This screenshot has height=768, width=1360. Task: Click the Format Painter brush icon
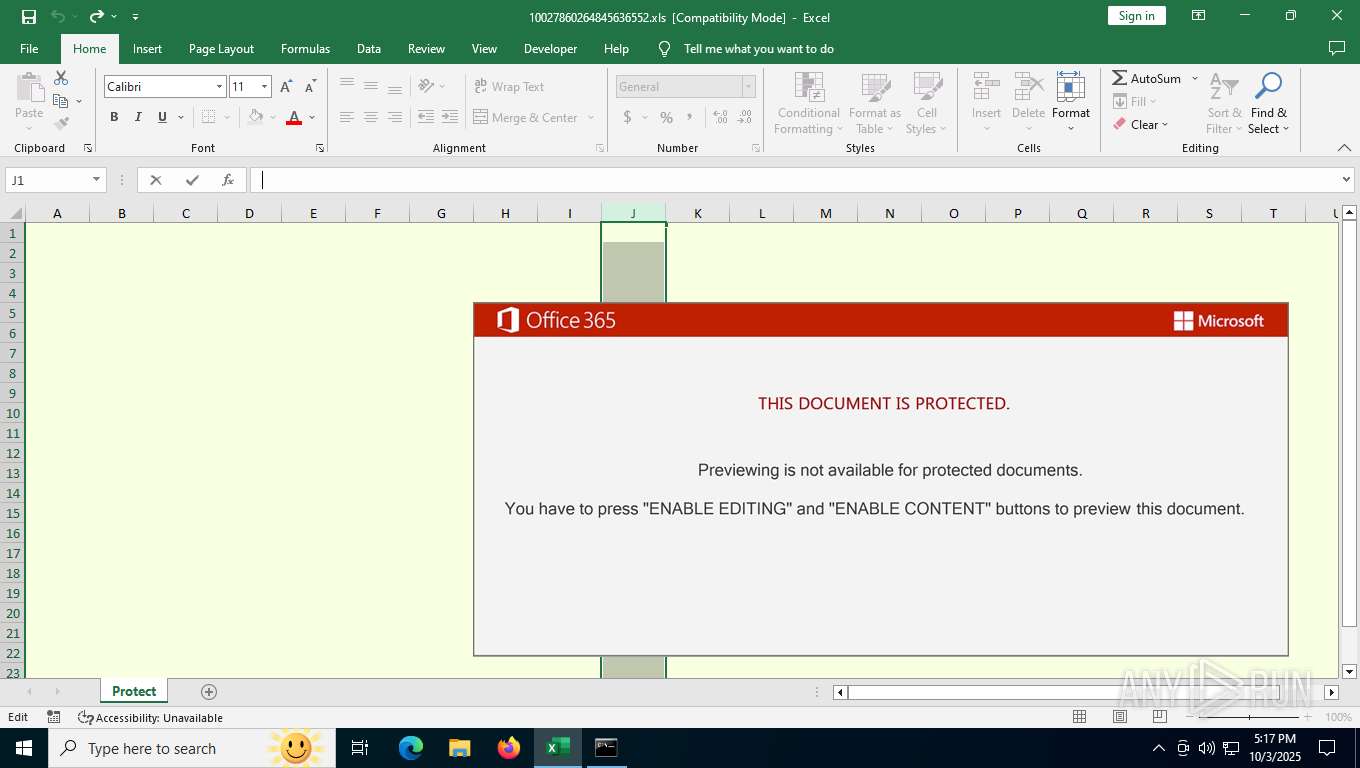61,124
